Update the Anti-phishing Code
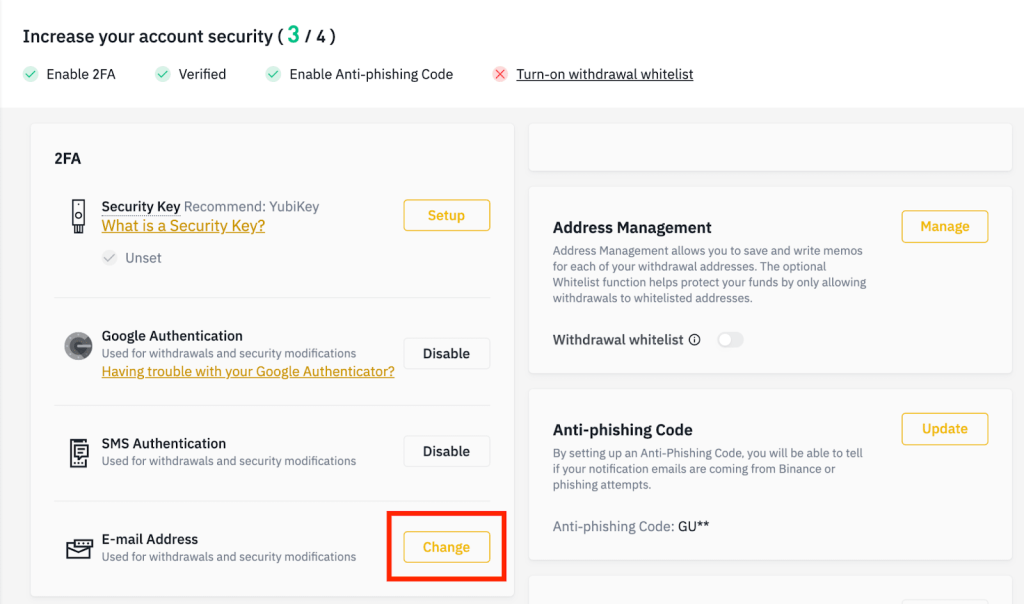The image size is (1024, 604). click(x=944, y=429)
